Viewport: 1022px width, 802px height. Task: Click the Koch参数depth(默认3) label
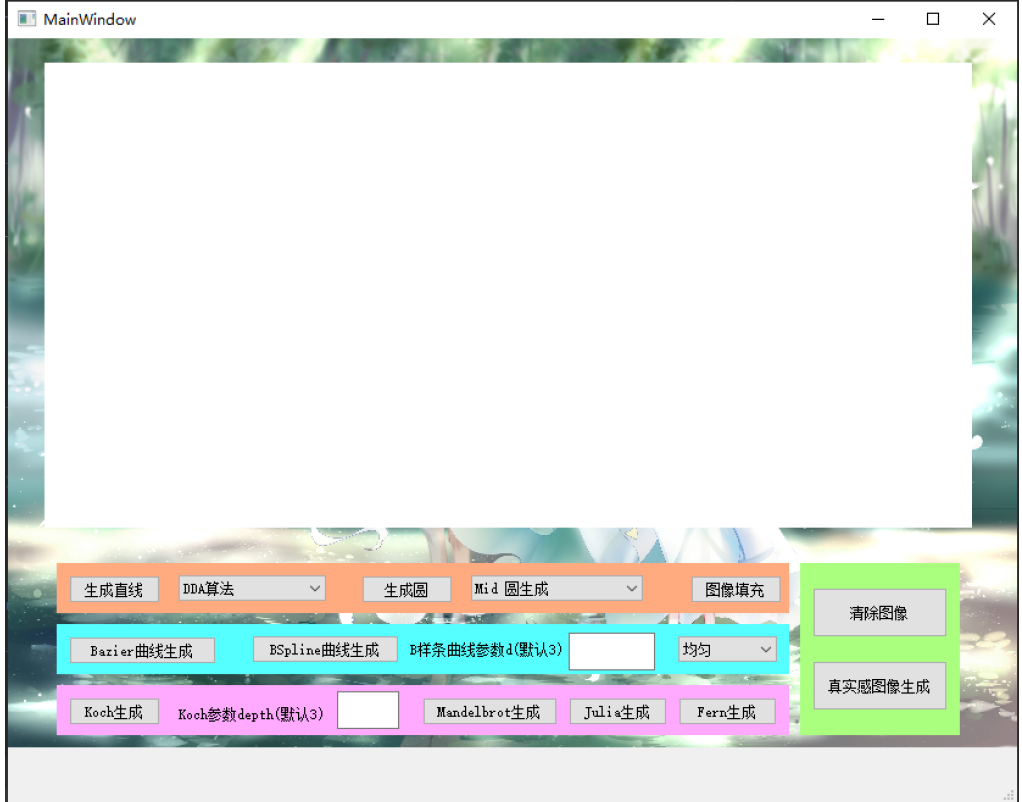click(251, 714)
